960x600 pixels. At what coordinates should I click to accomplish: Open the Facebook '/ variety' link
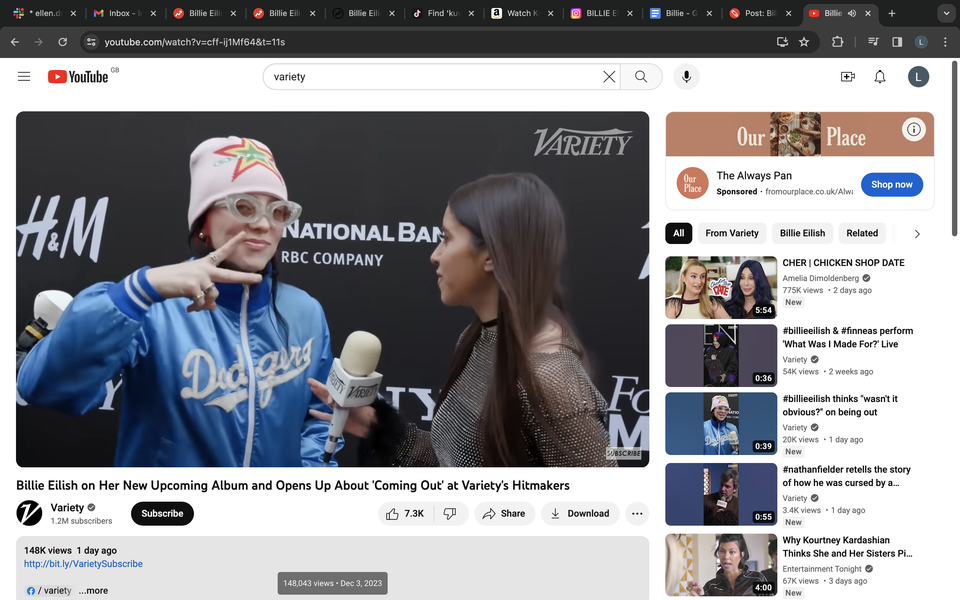coord(49,591)
